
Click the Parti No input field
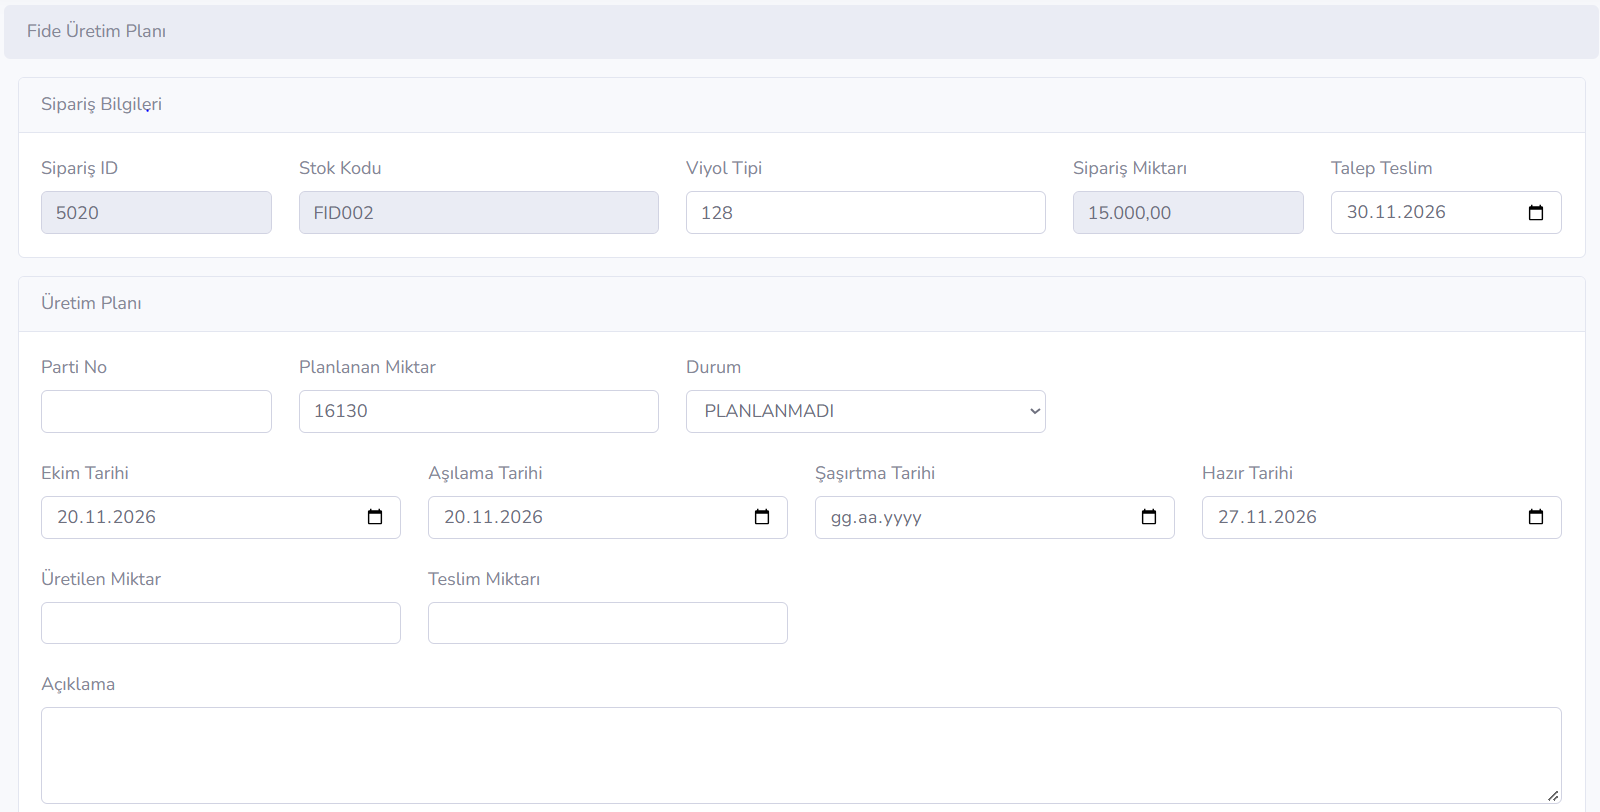pos(156,411)
